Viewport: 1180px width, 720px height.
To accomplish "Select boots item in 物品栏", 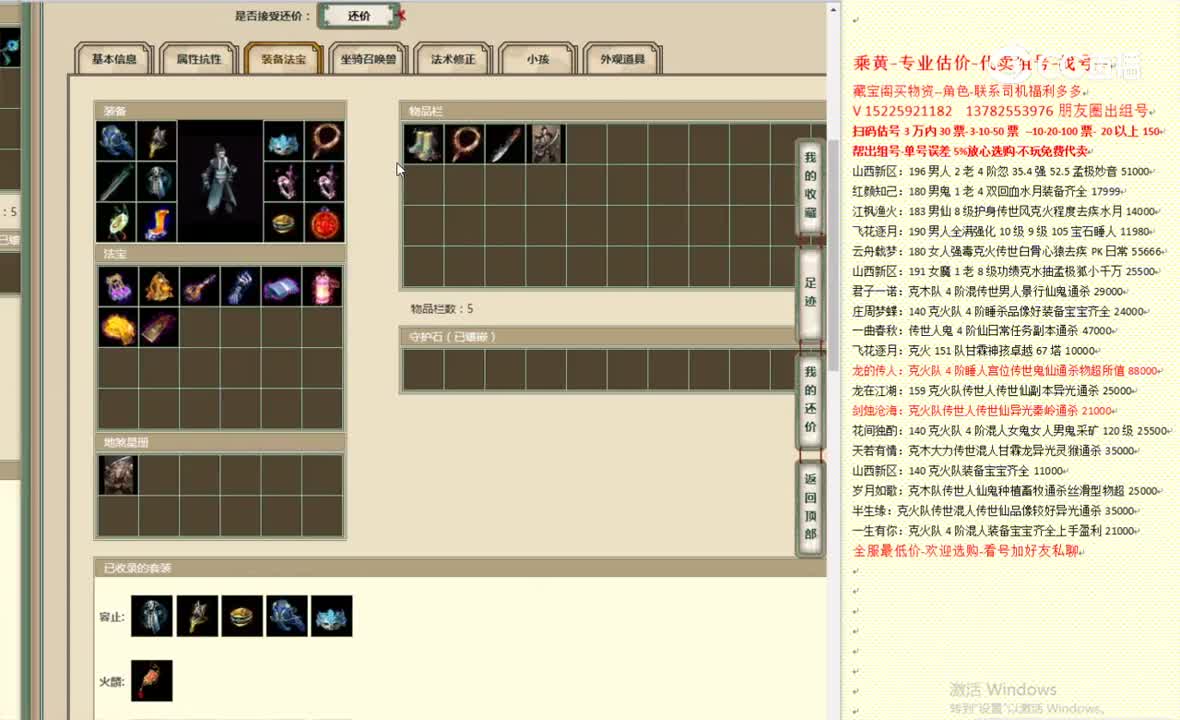I will pos(423,144).
